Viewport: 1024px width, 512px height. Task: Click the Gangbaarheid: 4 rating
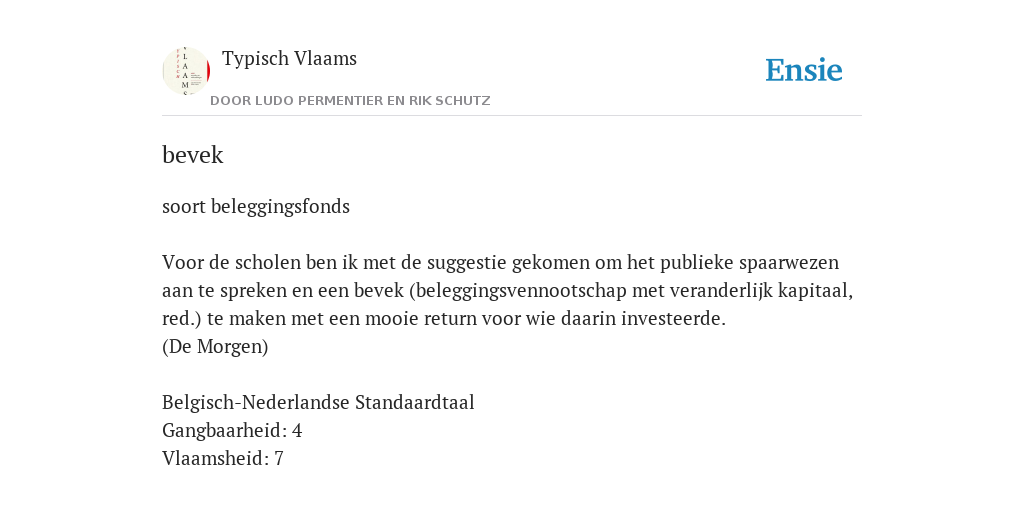tap(232, 430)
